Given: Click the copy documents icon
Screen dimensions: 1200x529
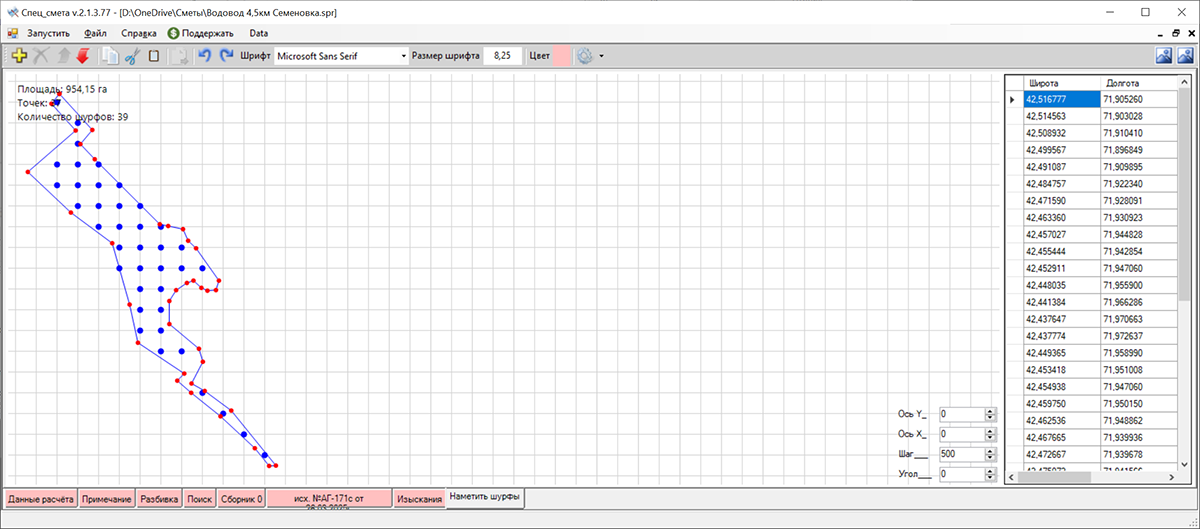Looking at the screenshot, I should click(x=110, y=56).
